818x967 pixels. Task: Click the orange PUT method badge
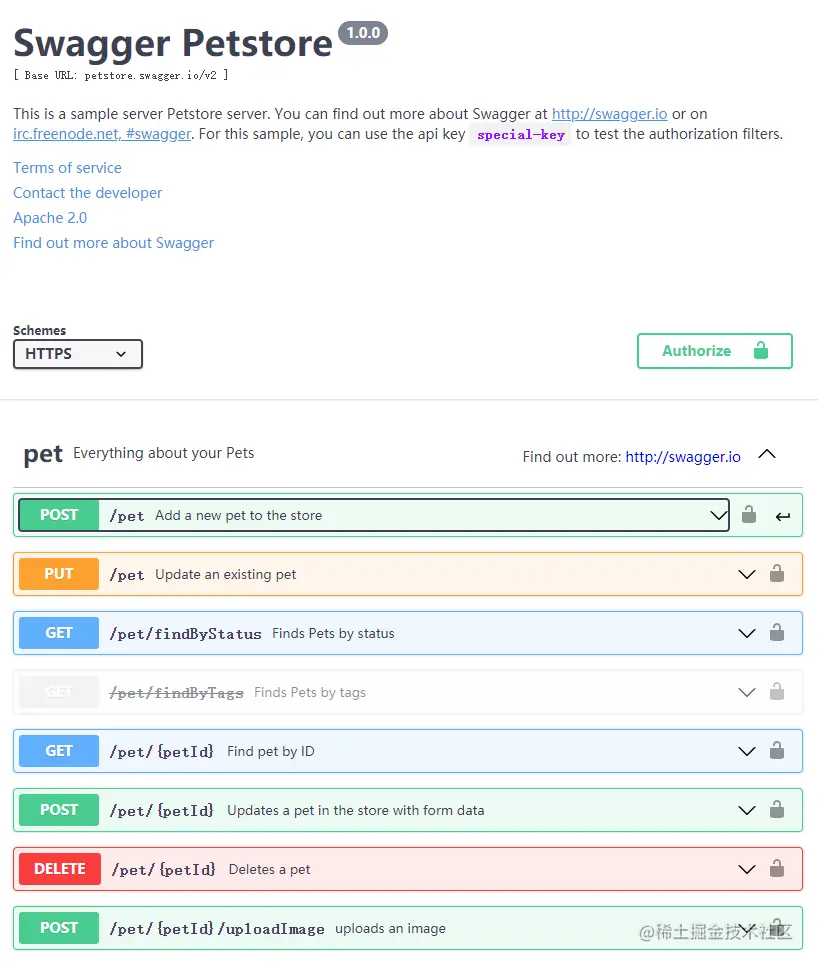[59, 574]
